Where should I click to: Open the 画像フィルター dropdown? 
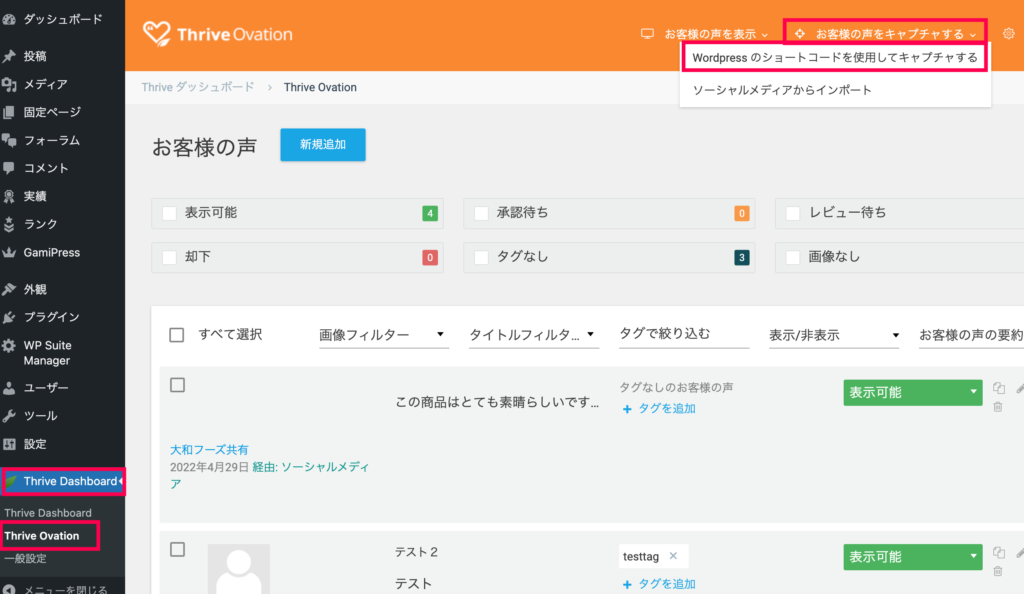tap(383, 335)
